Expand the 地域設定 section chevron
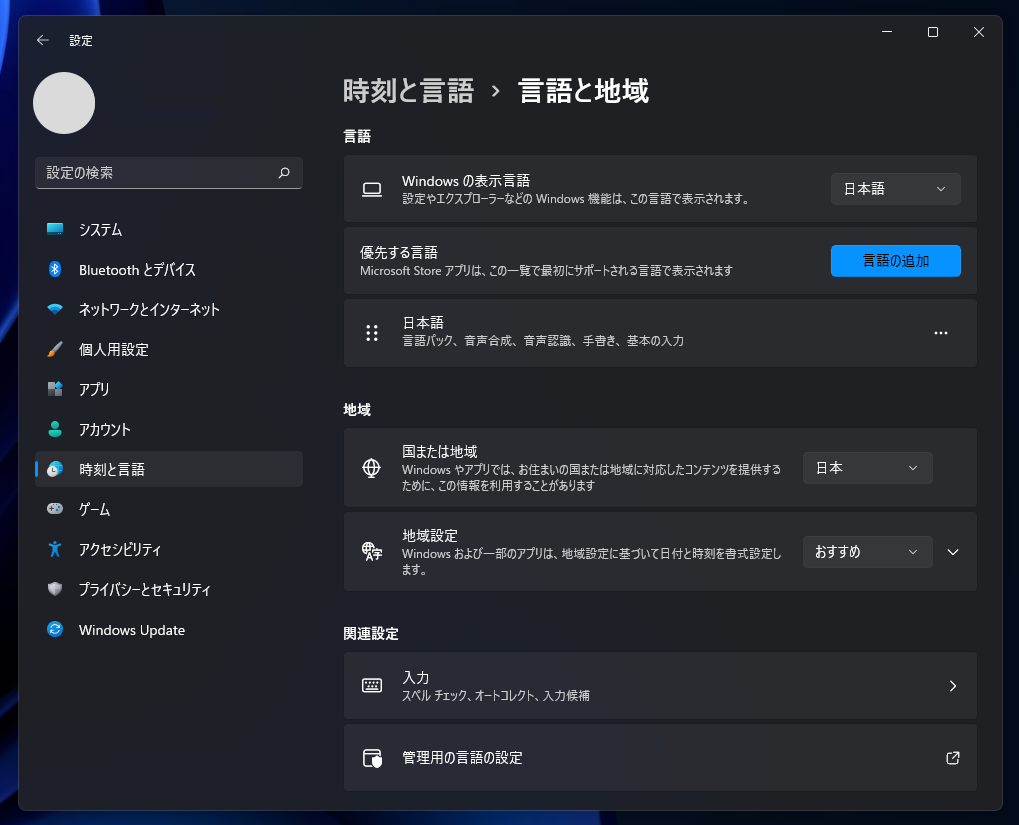Screen dimensions: 1019x825 pos(953,552)
